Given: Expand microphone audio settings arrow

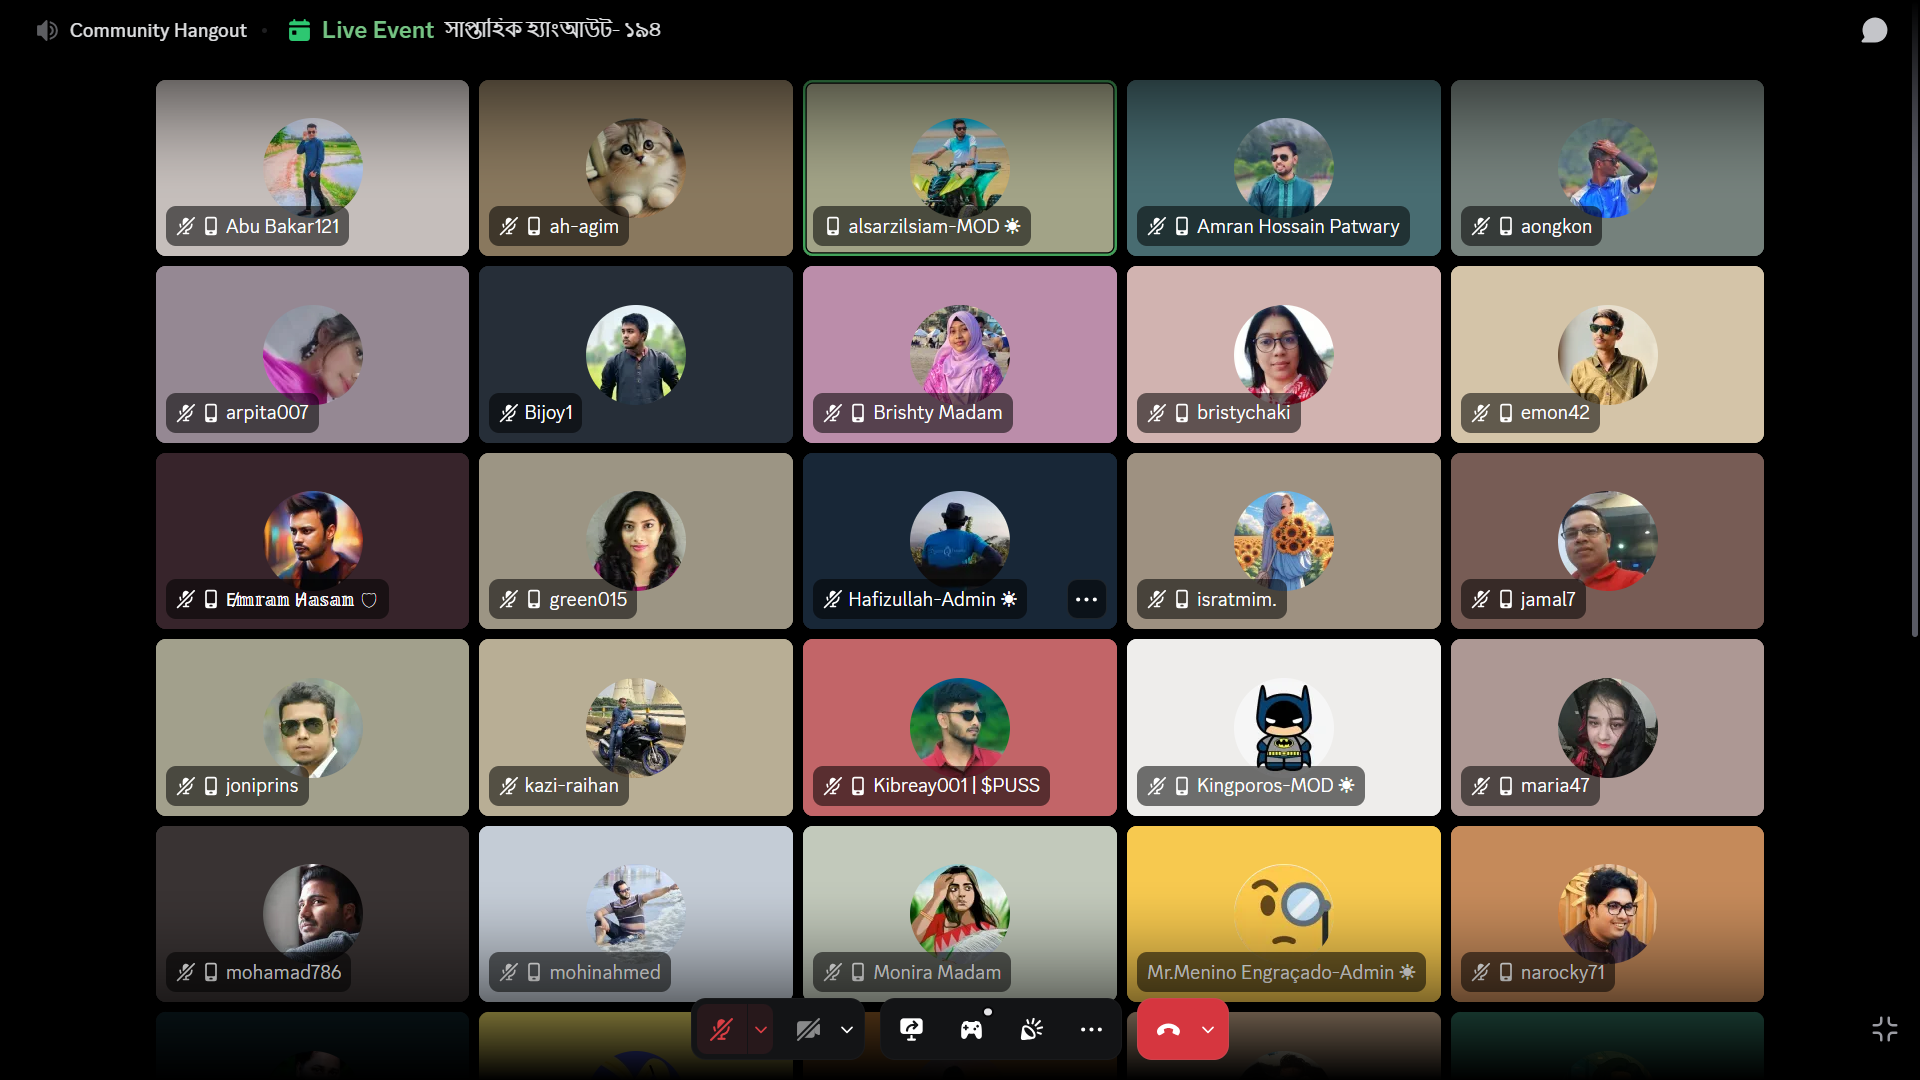Looking at the screenshot, I should pos(761,1029).
